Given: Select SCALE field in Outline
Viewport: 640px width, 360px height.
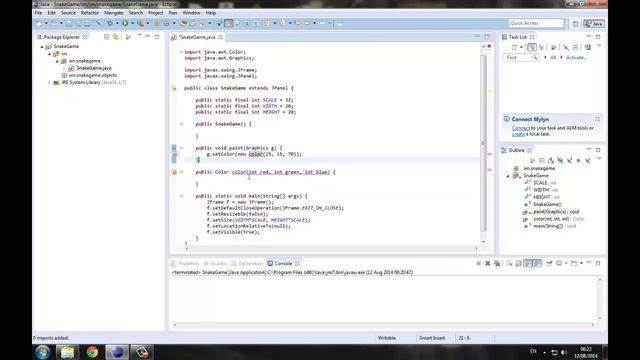Looking at the screenshot, I should (544, 183).
